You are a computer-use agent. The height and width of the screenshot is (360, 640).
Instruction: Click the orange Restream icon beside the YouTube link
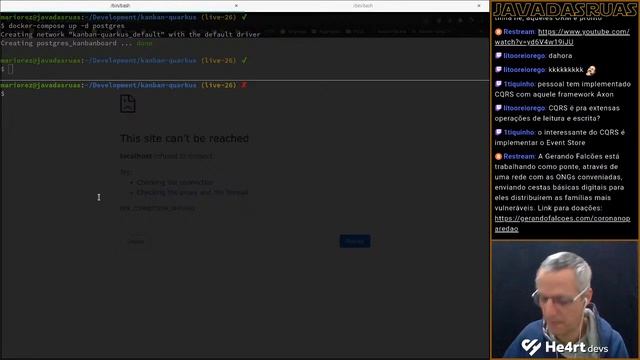tap(498, 31)
